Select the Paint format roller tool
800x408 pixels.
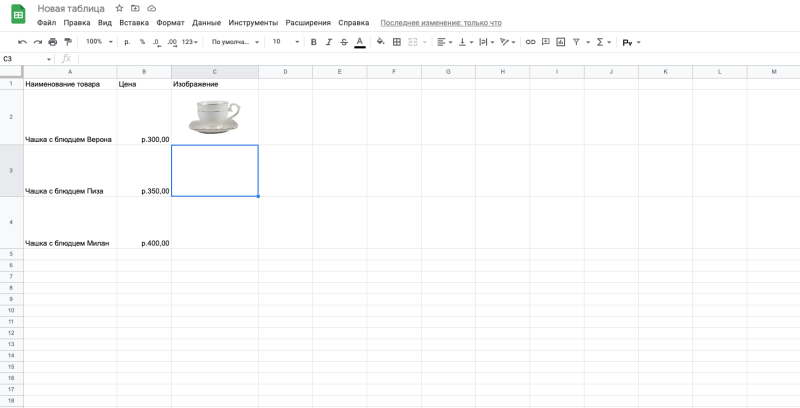68,42
